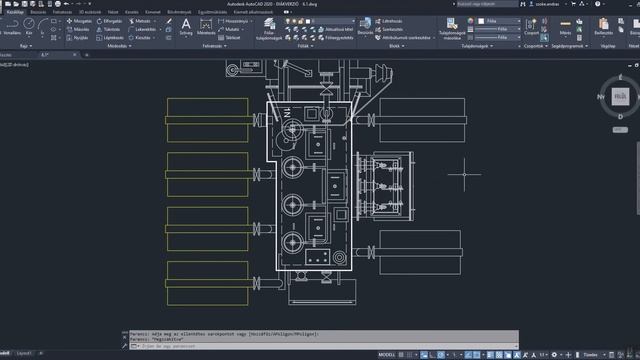Choose the Nyújtás stretch tool
The image size is (640, 360).
(x=78, y=38)
